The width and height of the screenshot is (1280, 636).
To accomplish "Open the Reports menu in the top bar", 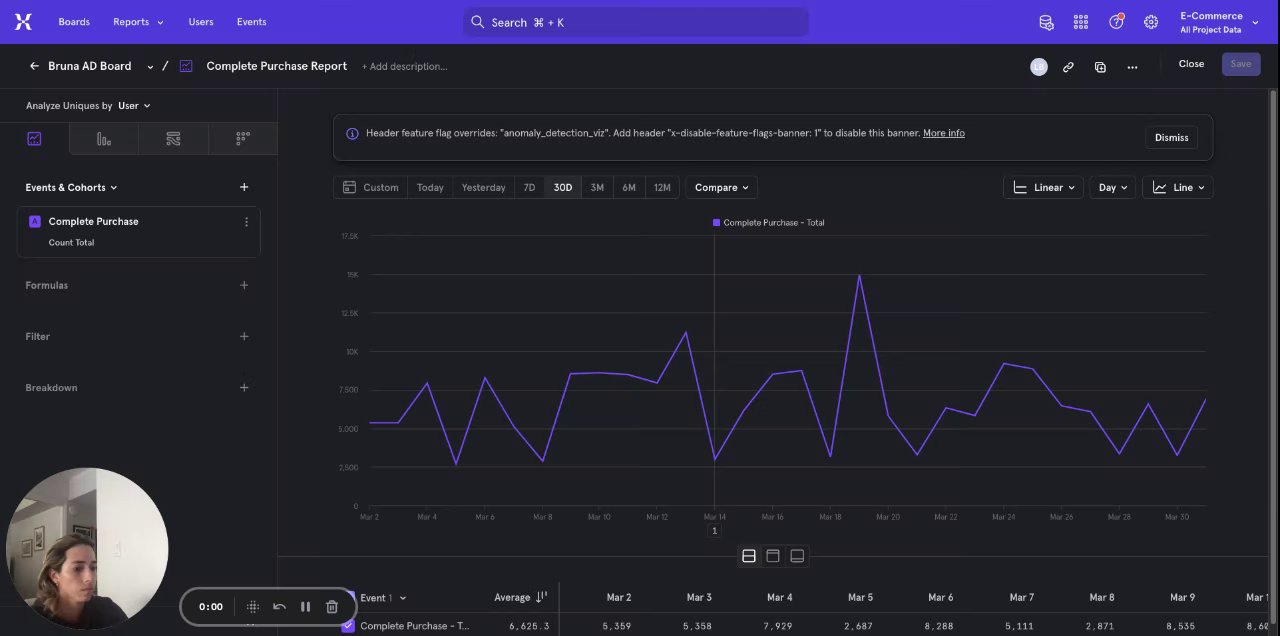I will (x=138, y=22).
